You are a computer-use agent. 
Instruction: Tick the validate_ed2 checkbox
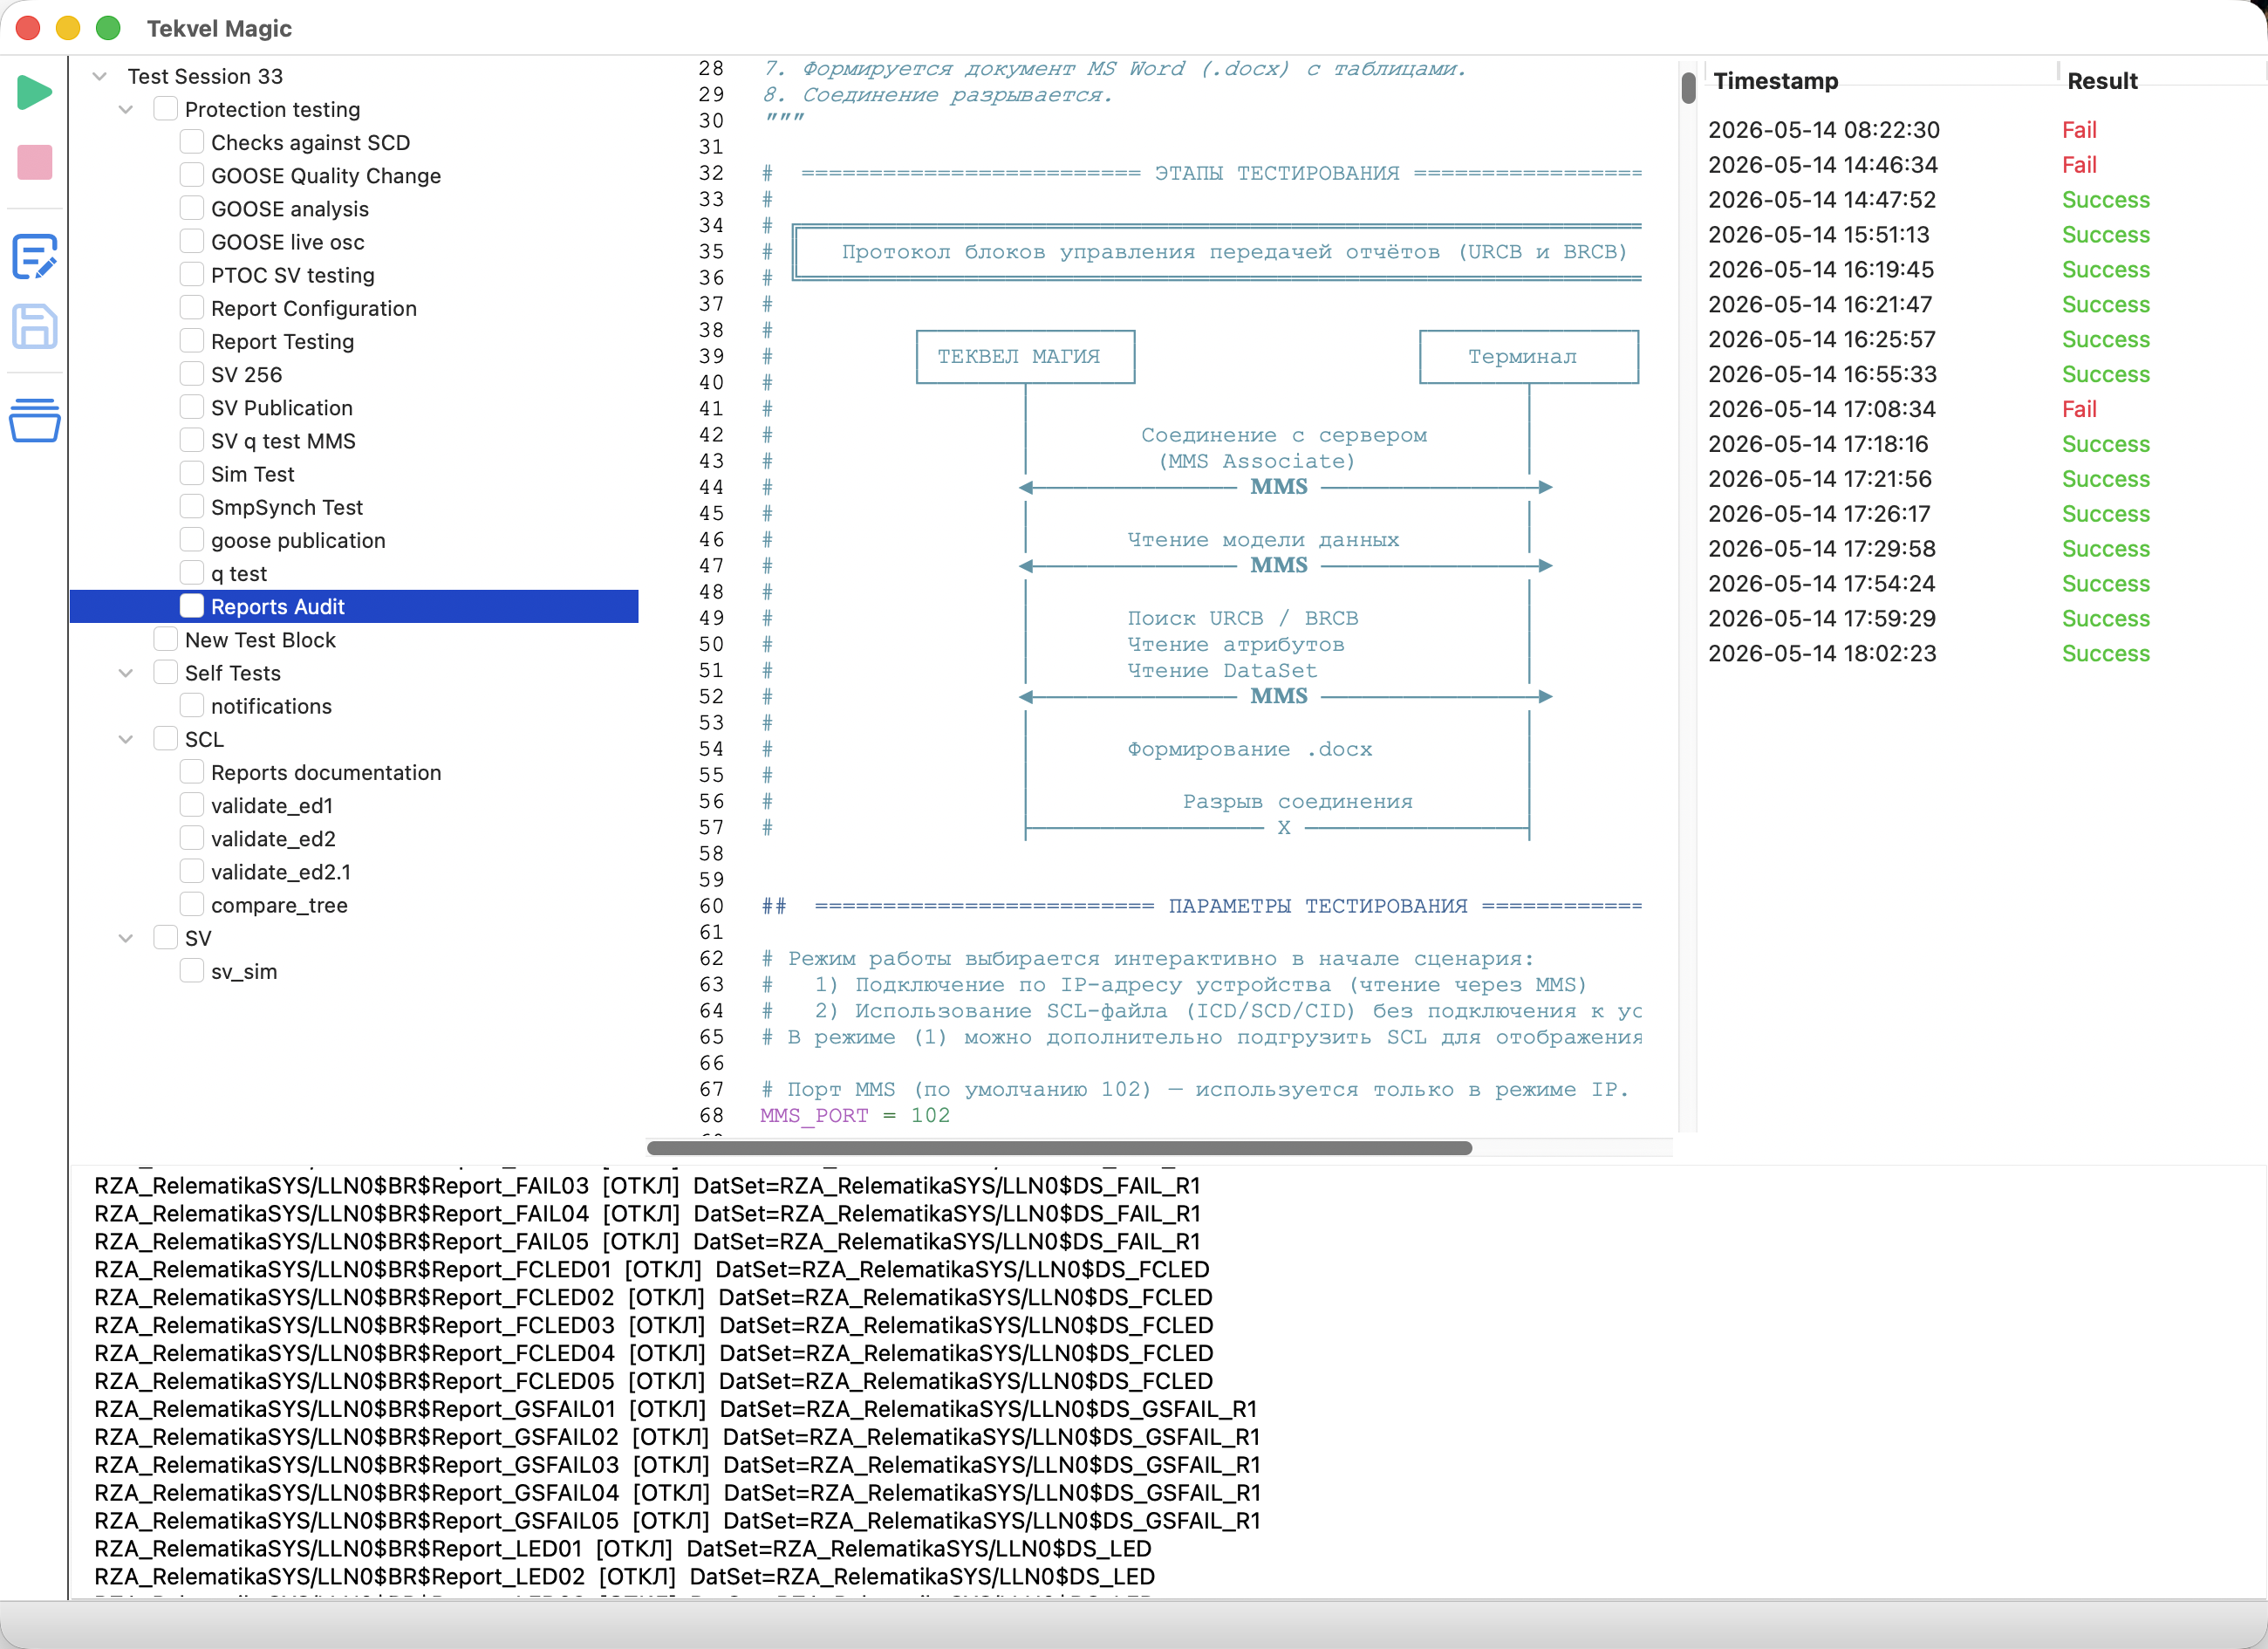click(192, 838)
